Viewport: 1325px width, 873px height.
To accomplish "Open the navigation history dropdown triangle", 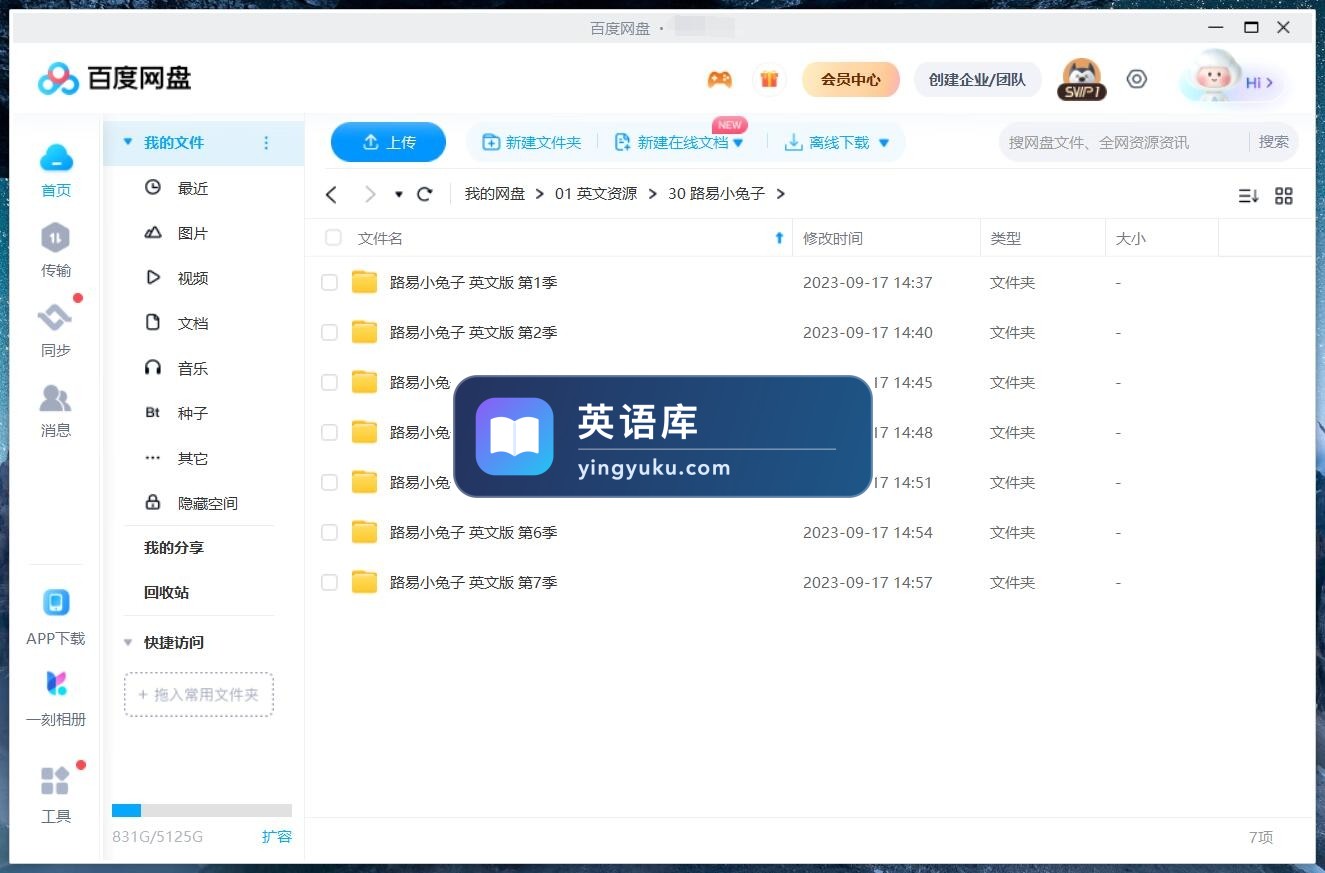I will [x=398, y=194].
